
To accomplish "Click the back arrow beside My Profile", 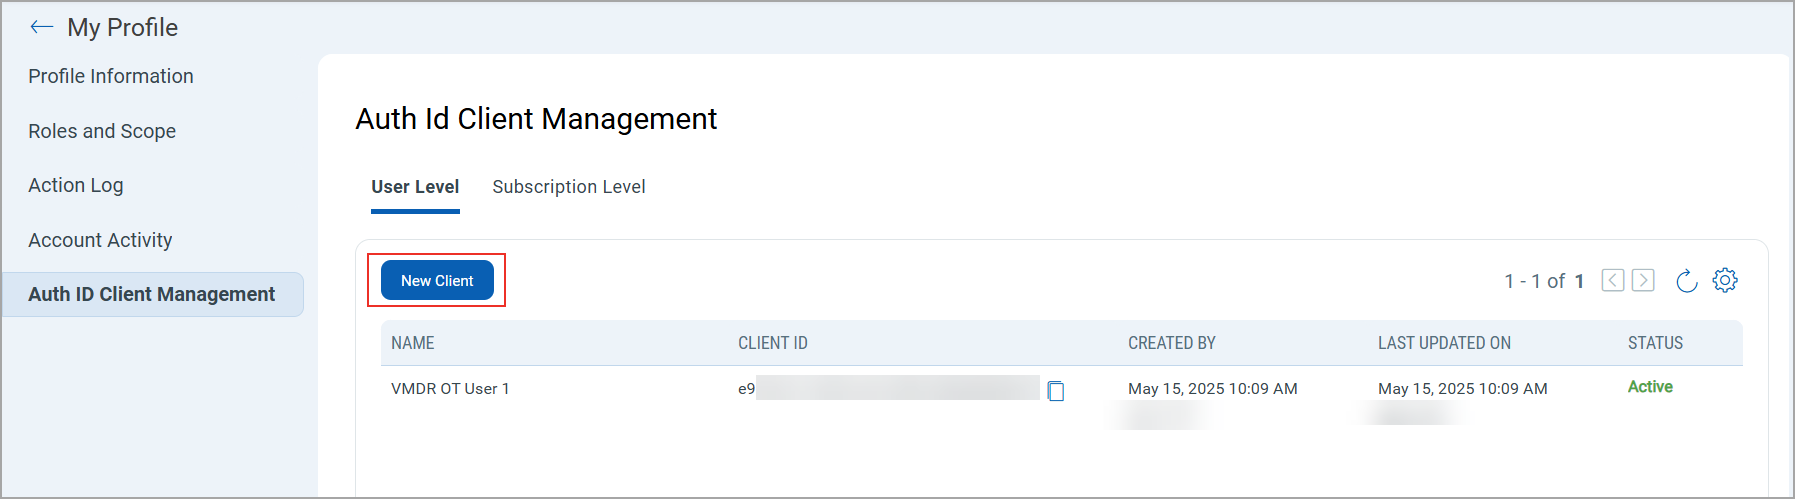I will tap(41, 27).
